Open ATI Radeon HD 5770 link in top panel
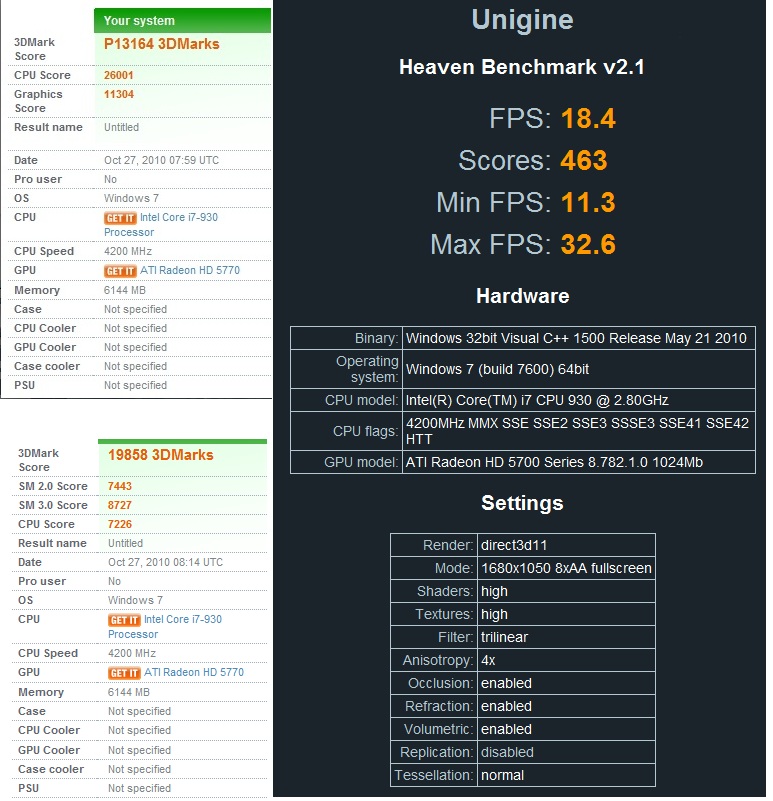This screenshot has width=773, height=801. click(190, 270)
